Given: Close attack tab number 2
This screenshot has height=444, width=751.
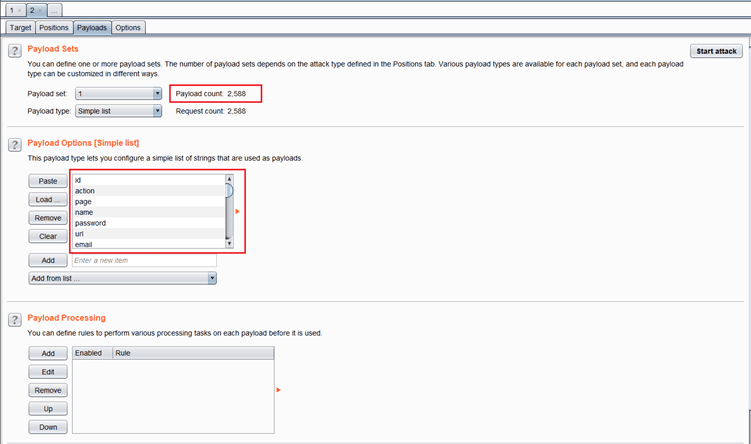Looking at the screenshot, I should [x=41, y=9].
